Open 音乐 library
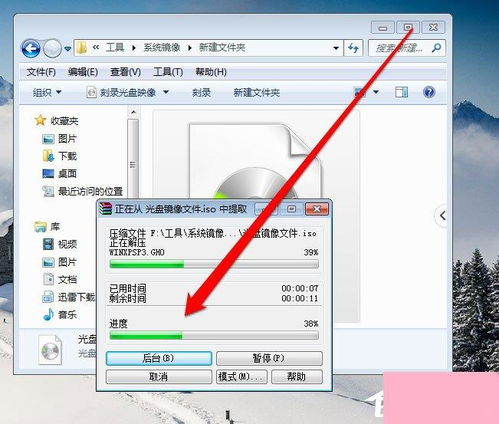This screenshot has width=499, height=424. click(67, 314)
